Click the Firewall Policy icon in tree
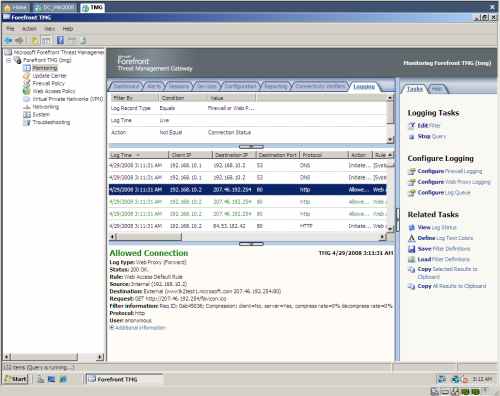The width and height of the screenshot is (500, 396). [27, 83]
